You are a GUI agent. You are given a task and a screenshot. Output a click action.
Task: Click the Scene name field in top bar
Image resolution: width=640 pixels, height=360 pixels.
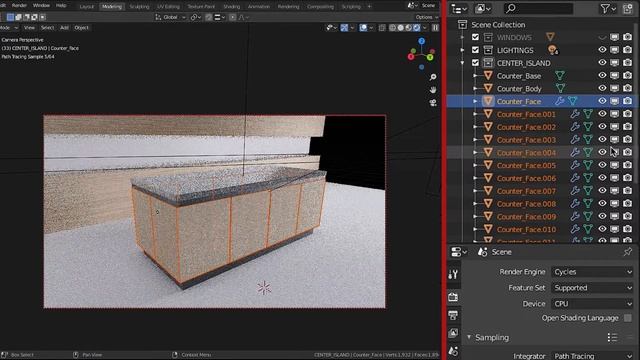point(429,6)
